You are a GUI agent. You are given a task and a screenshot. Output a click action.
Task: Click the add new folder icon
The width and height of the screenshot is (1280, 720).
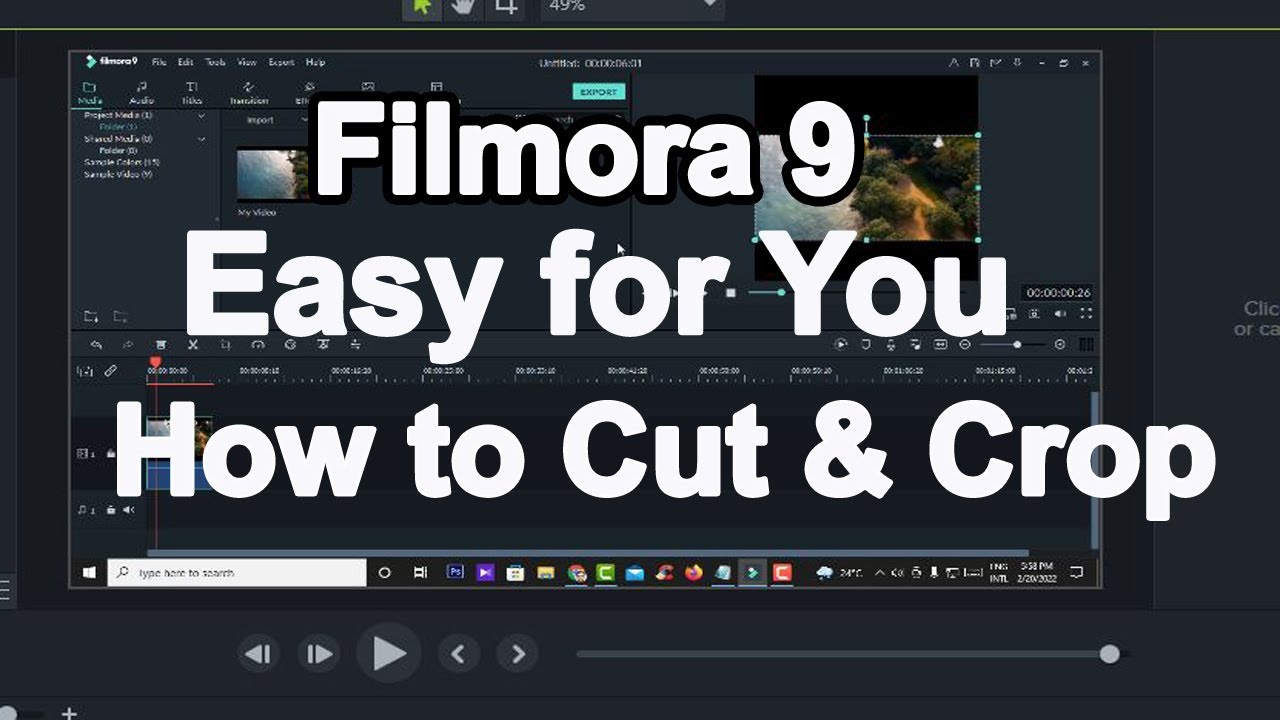click(91, 317)
